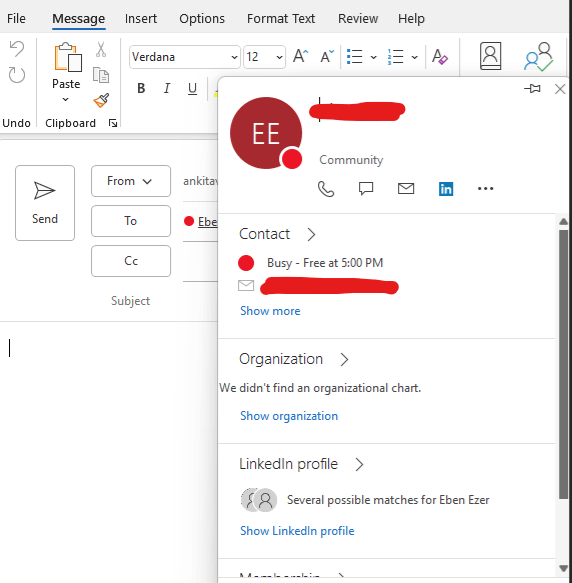Expand the From account dropdown

[x=131, y=181]
